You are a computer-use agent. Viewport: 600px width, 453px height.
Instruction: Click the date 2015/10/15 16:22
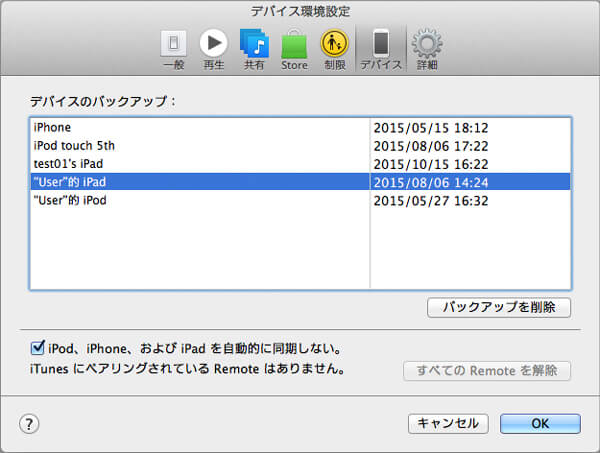point(431,165)
